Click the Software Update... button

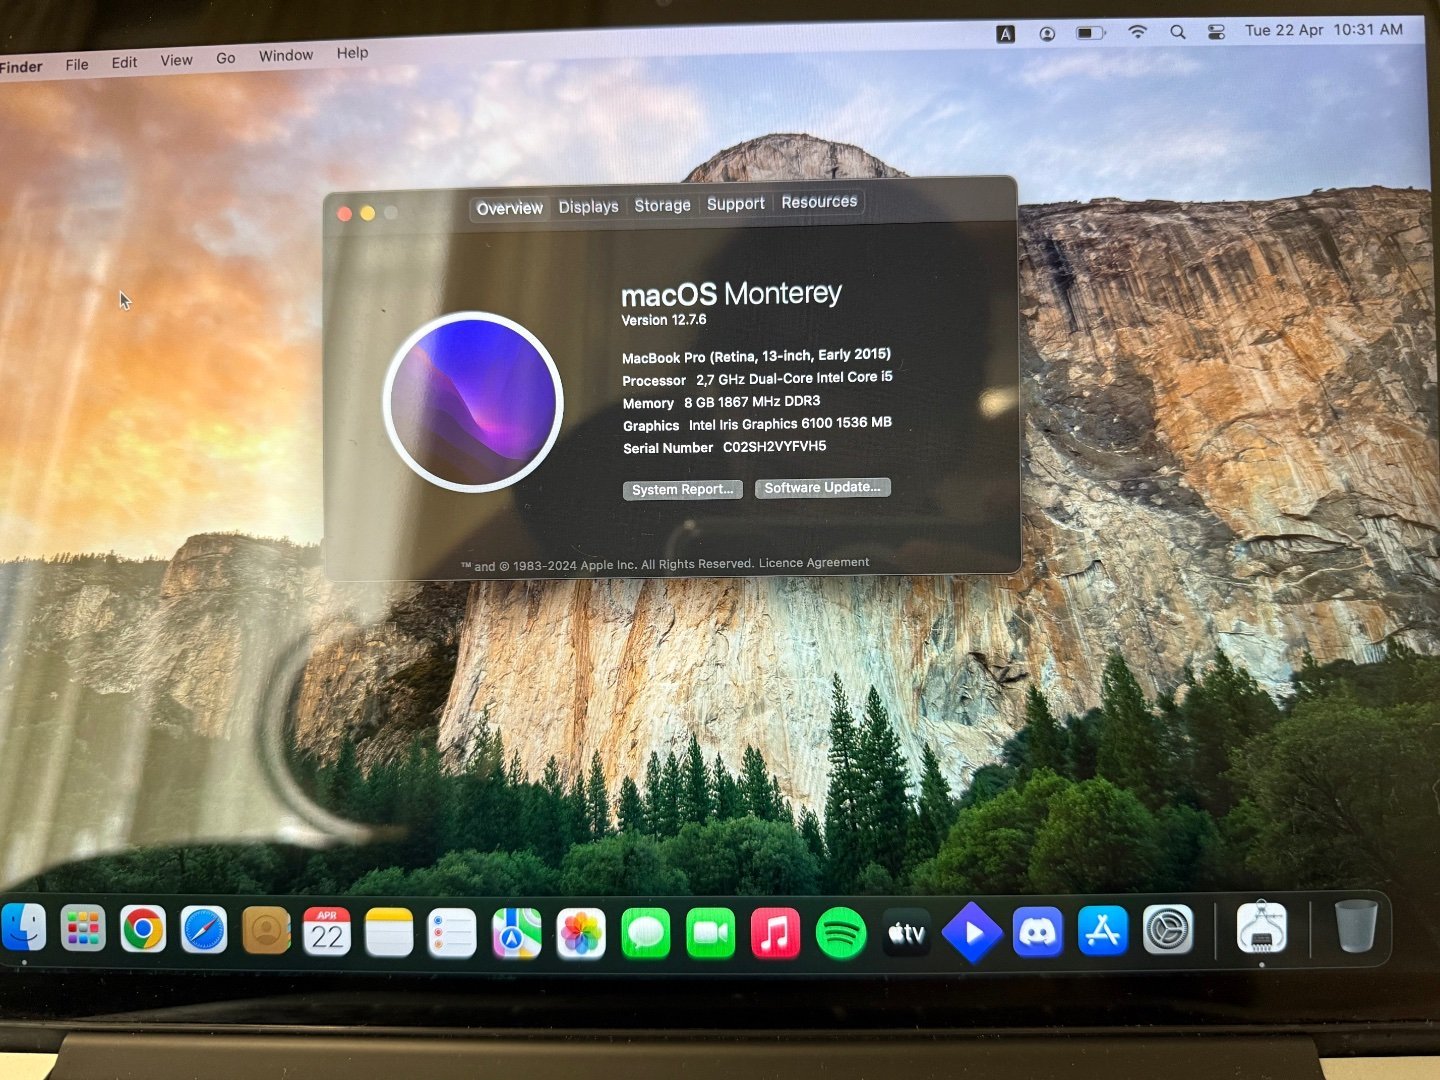point(822,487)
